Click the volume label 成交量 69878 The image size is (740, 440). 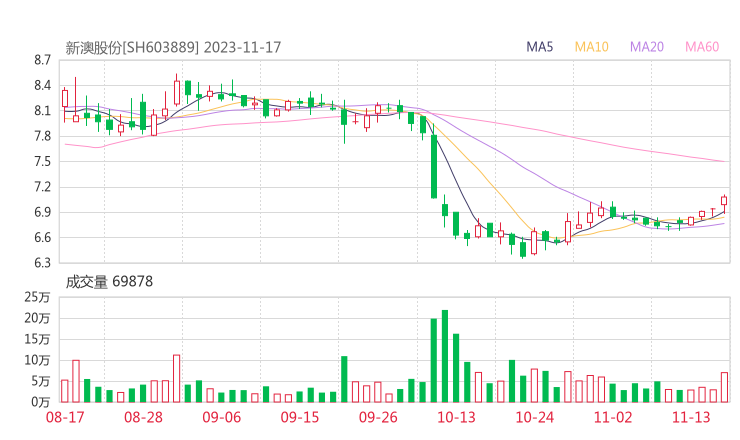109,282
